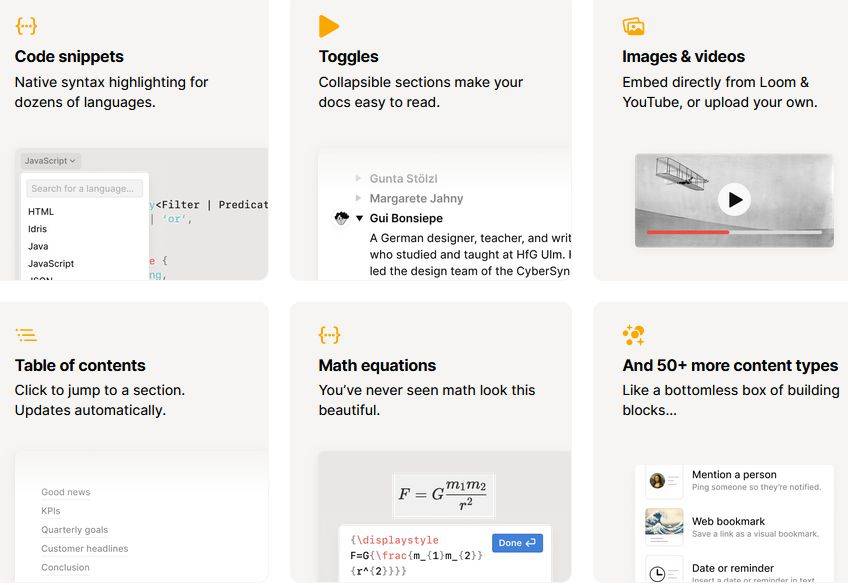Click the Images & videos picture icon

click(x=633, y=26)
